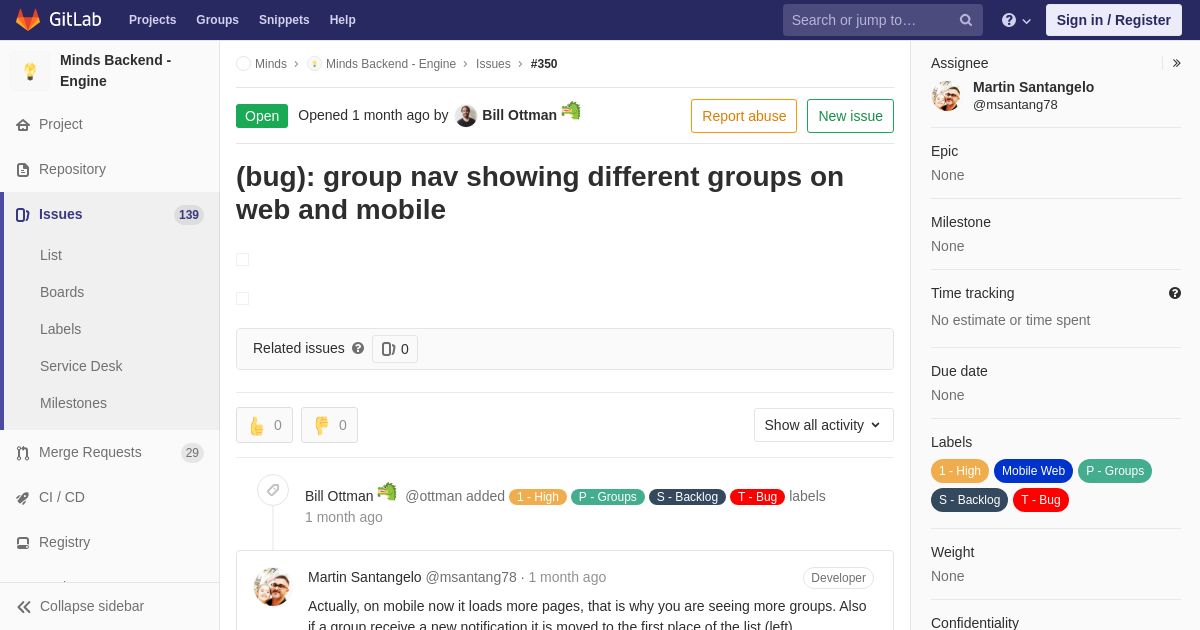Click the Issues count badge 139
The image size is (1200, 630).
click(189, 215)
